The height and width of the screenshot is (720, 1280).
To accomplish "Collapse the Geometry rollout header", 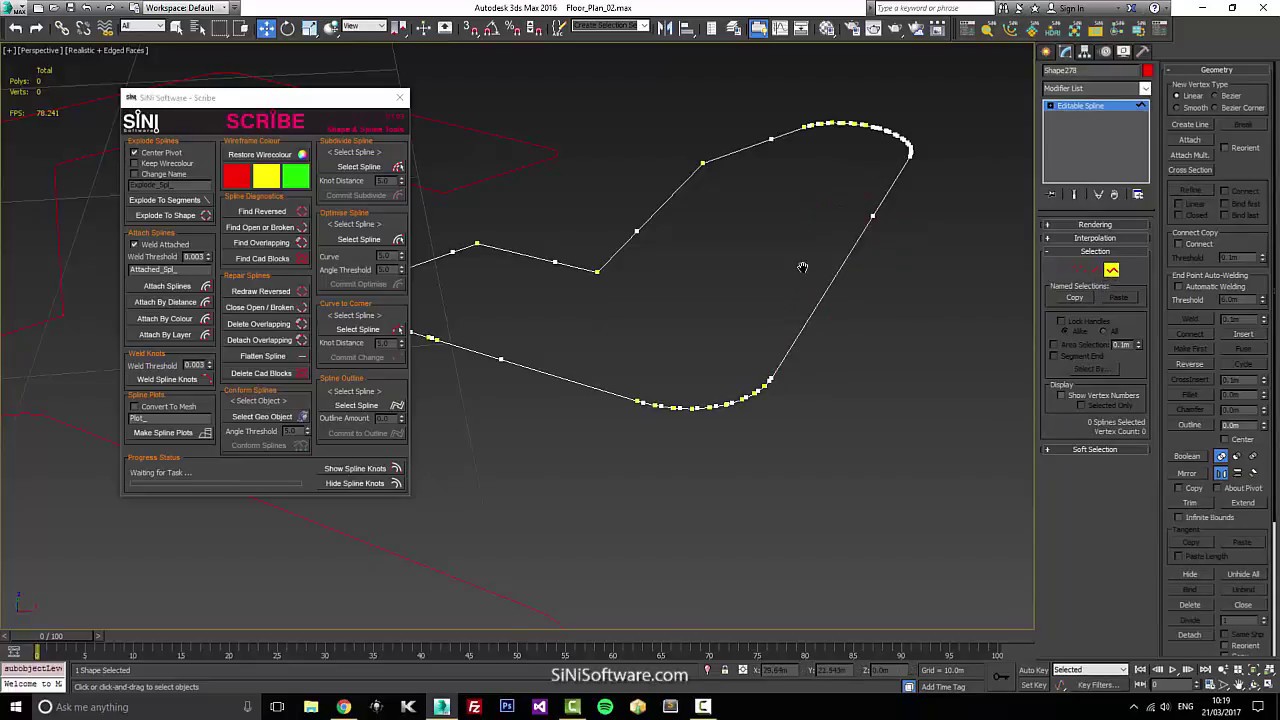I will click(1216, 70).
